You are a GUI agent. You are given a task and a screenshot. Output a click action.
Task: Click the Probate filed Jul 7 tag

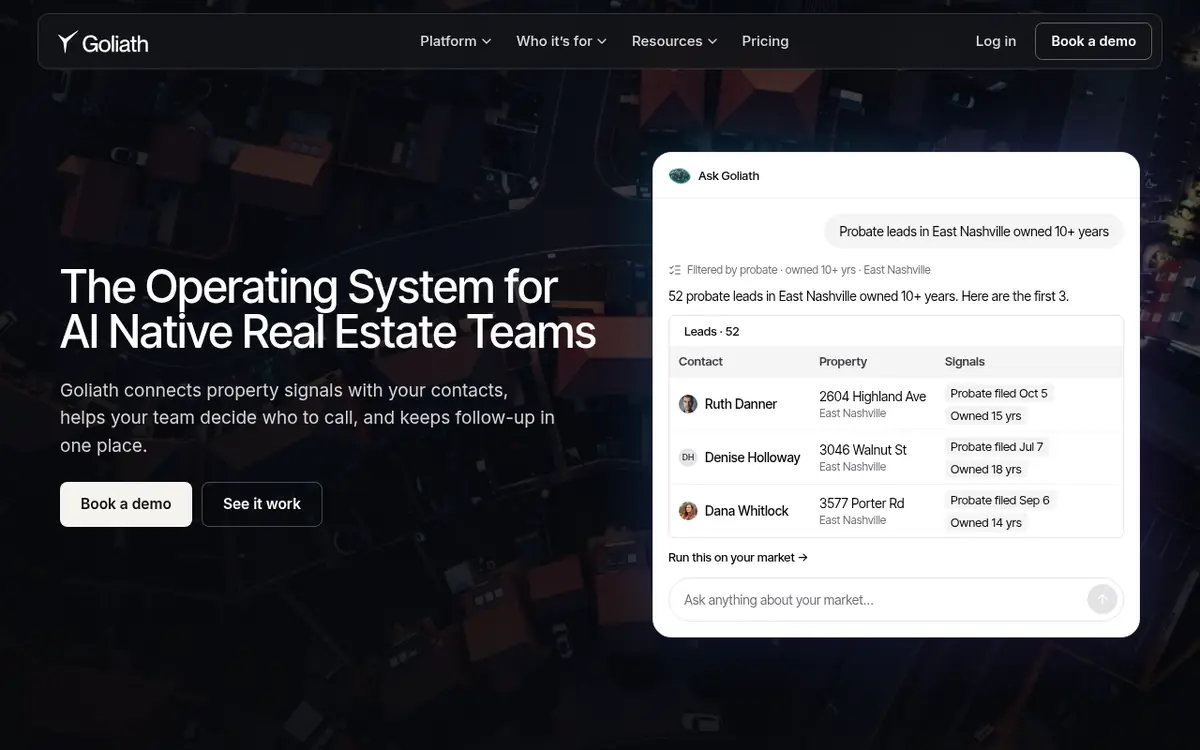point(997,447)
